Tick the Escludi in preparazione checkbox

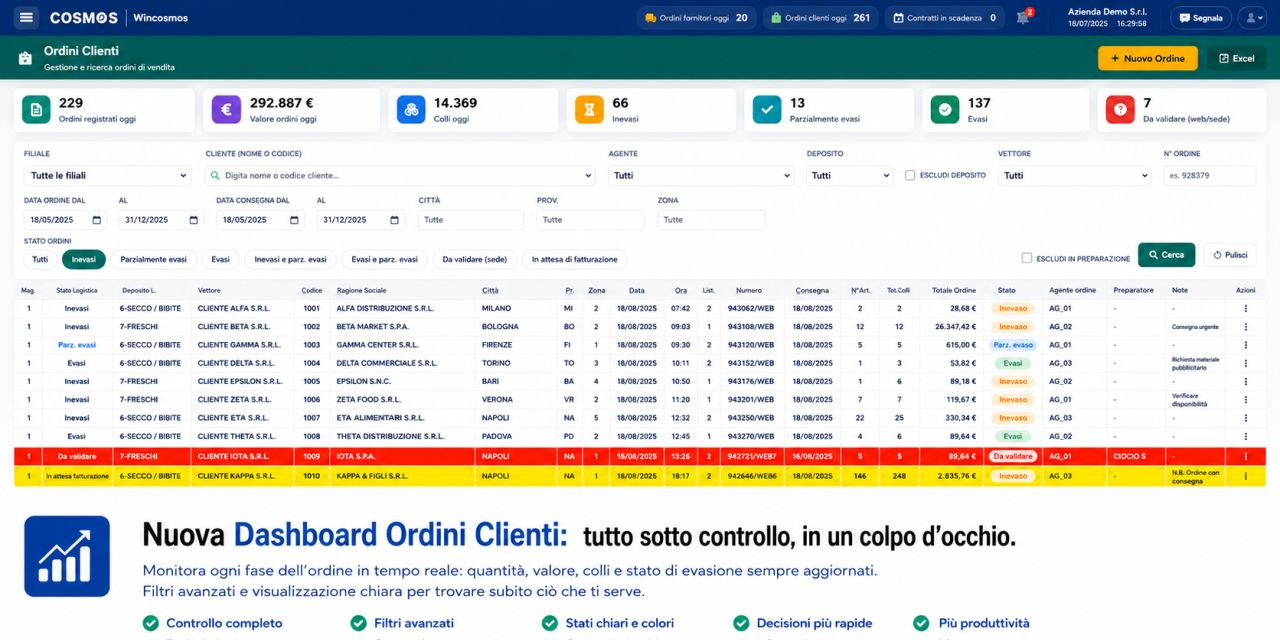pyautogui.click(x=1027, y=258)
